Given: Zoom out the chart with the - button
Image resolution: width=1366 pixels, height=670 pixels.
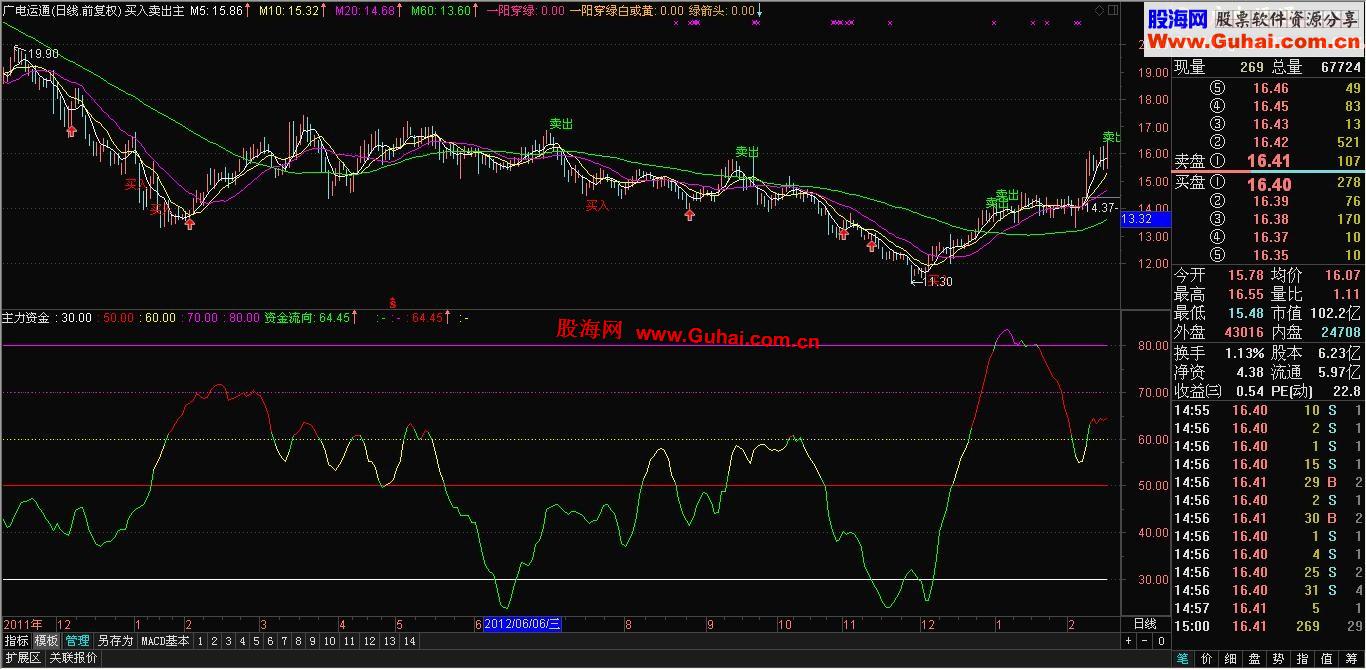Looking at the screenshot, I should 1144,641.
